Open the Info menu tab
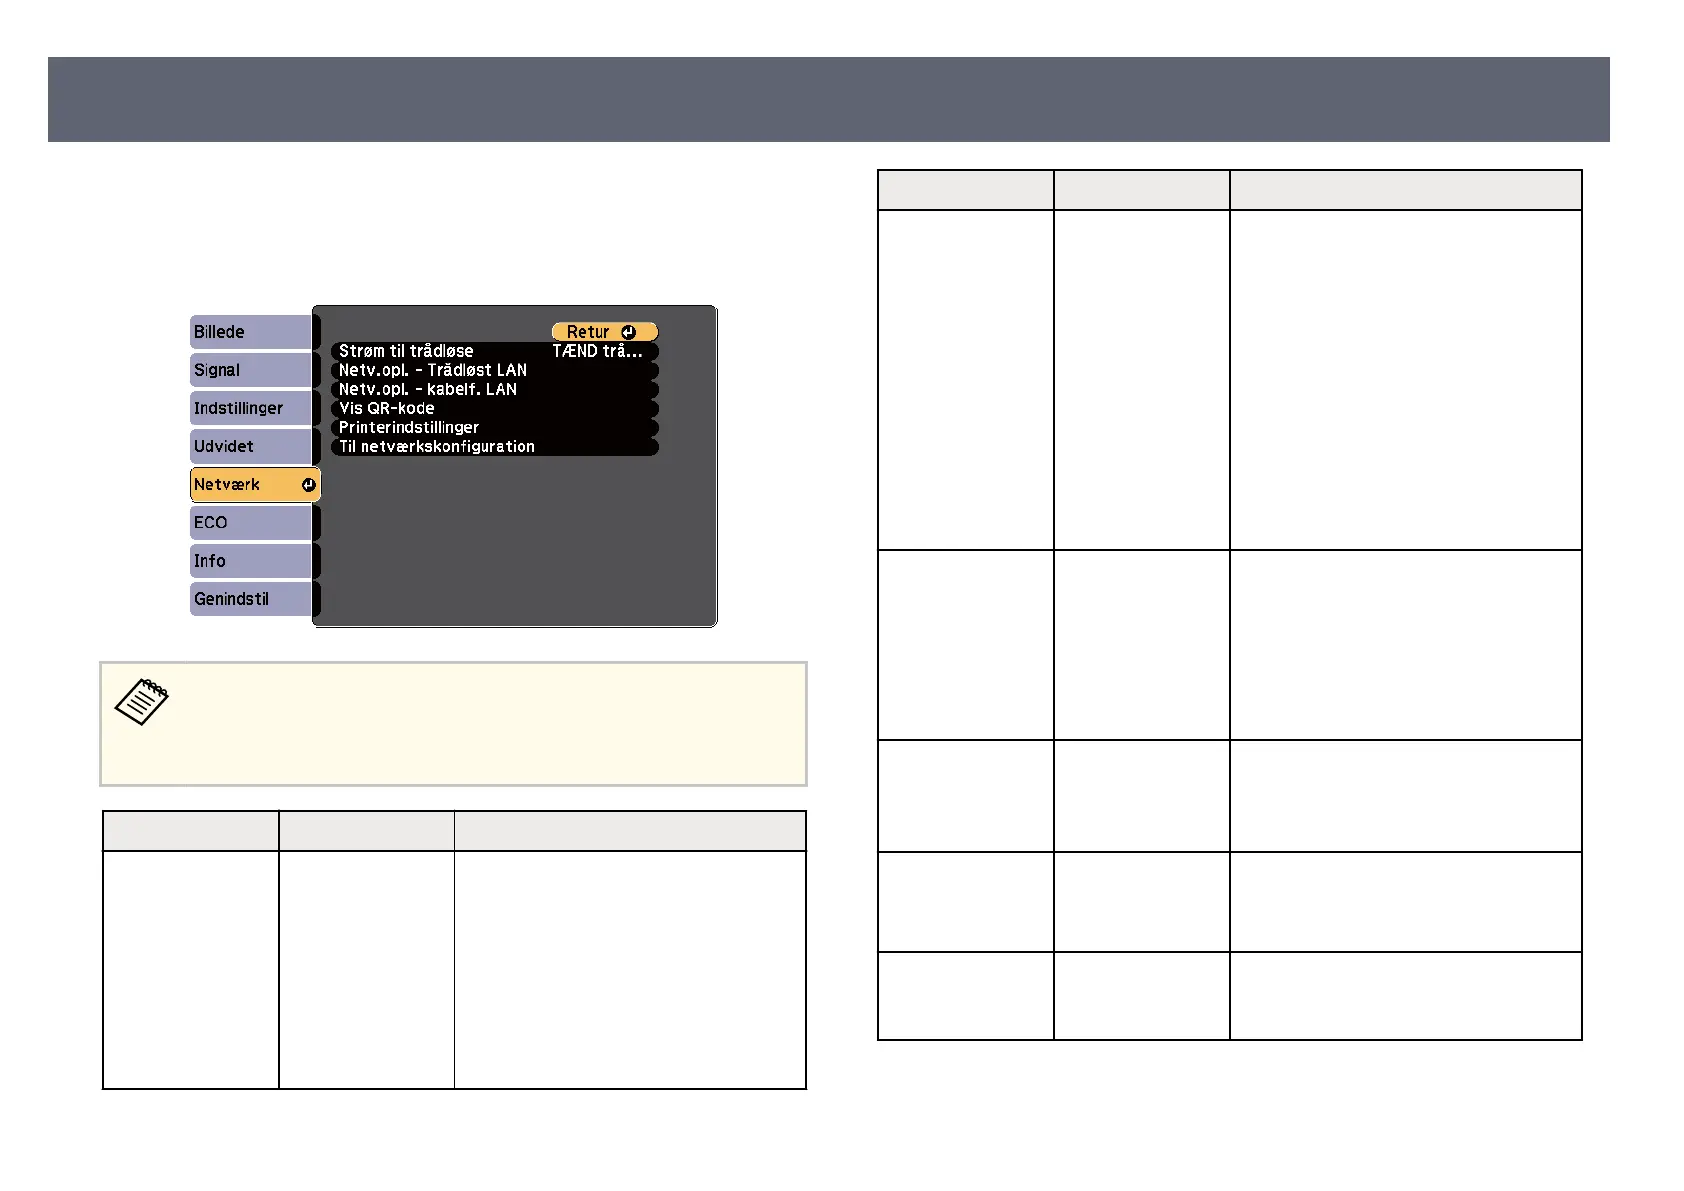This screenshot has width=1684, height=1191. pyautogui.click(x=250, y=561)
